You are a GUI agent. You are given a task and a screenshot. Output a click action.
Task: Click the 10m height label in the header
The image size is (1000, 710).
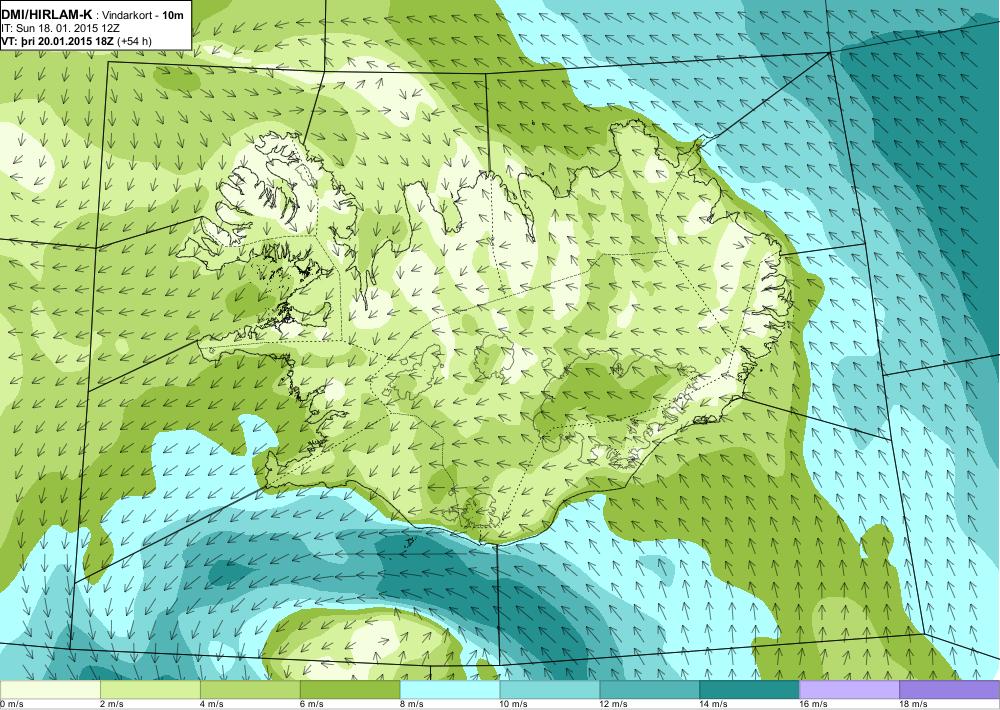(x=173, y=15)
